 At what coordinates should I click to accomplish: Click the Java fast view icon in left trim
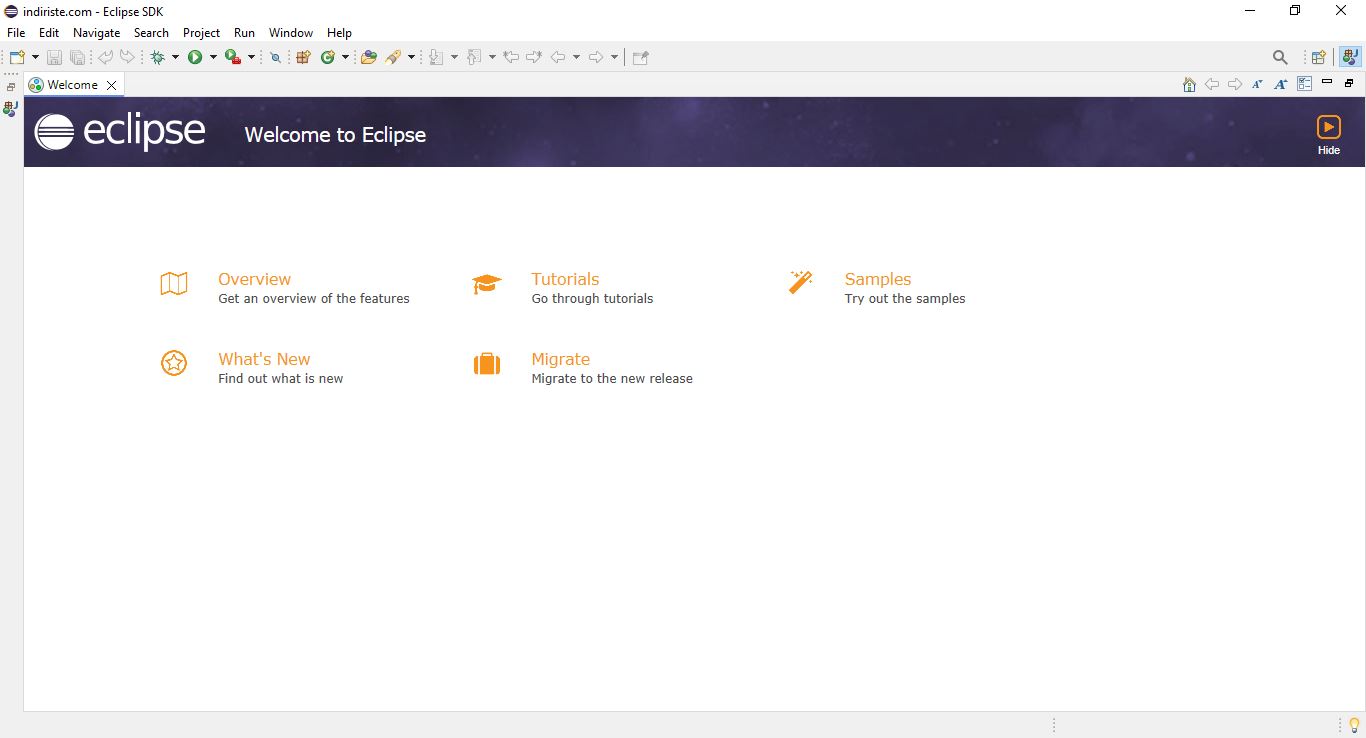point(10,108)
